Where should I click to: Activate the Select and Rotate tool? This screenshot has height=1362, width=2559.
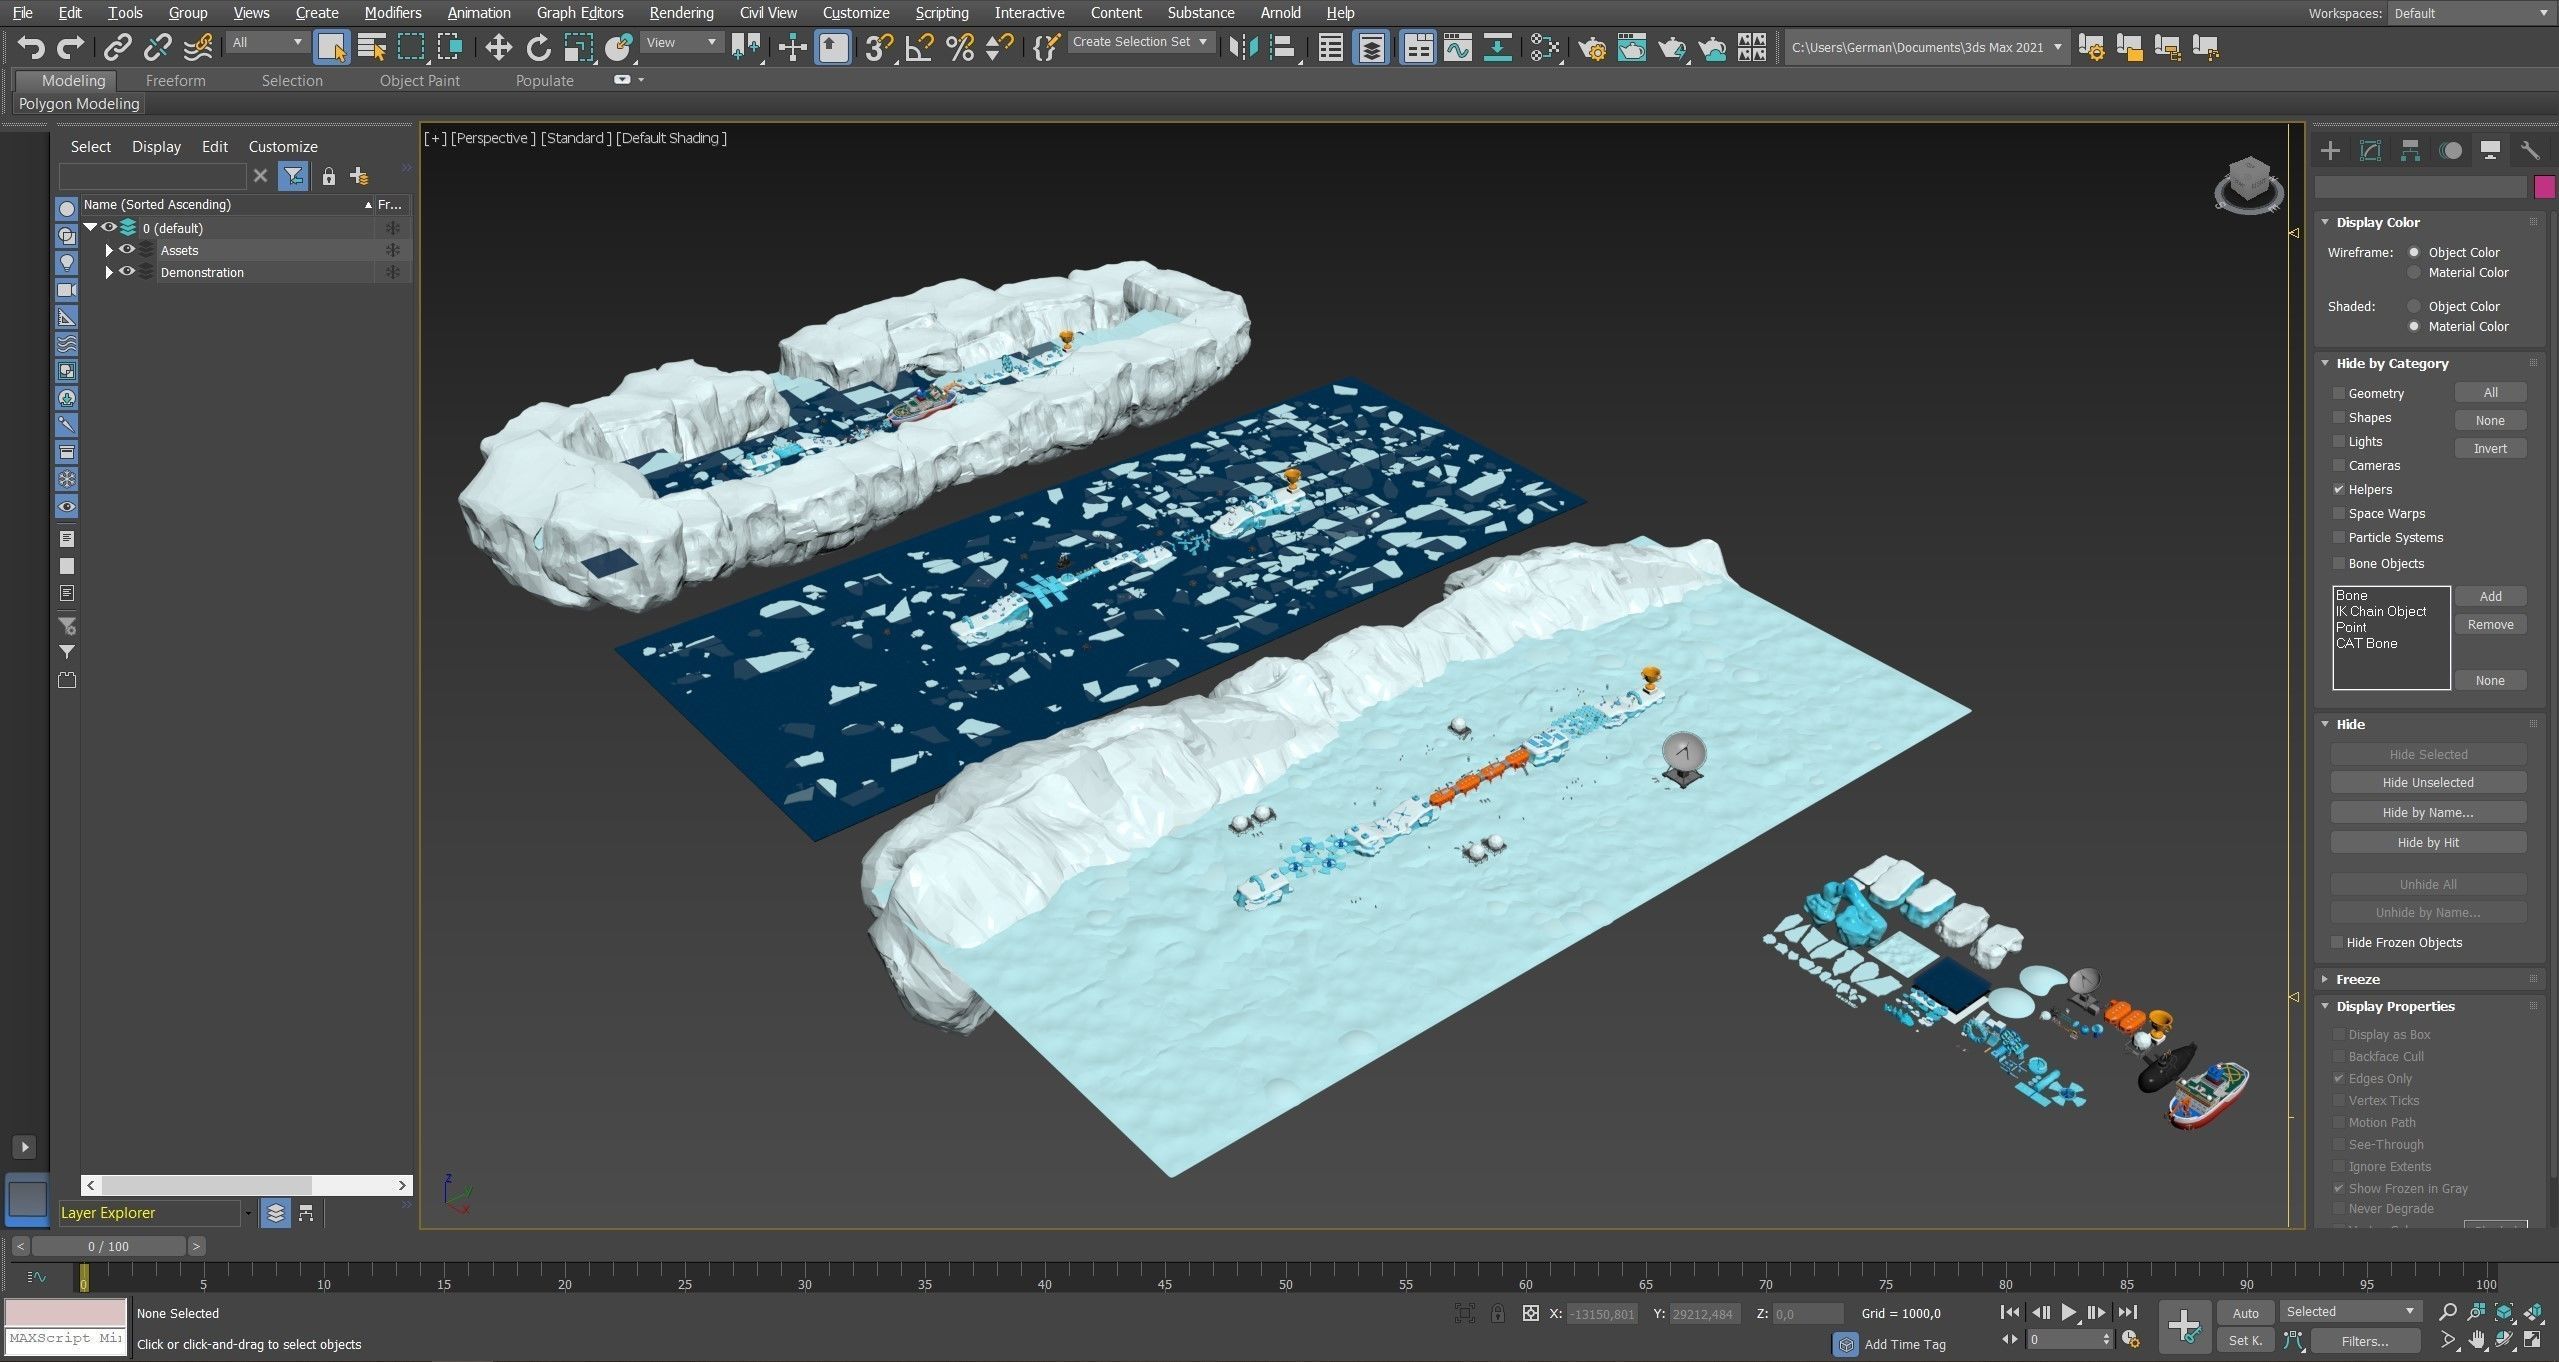point(539,47)
